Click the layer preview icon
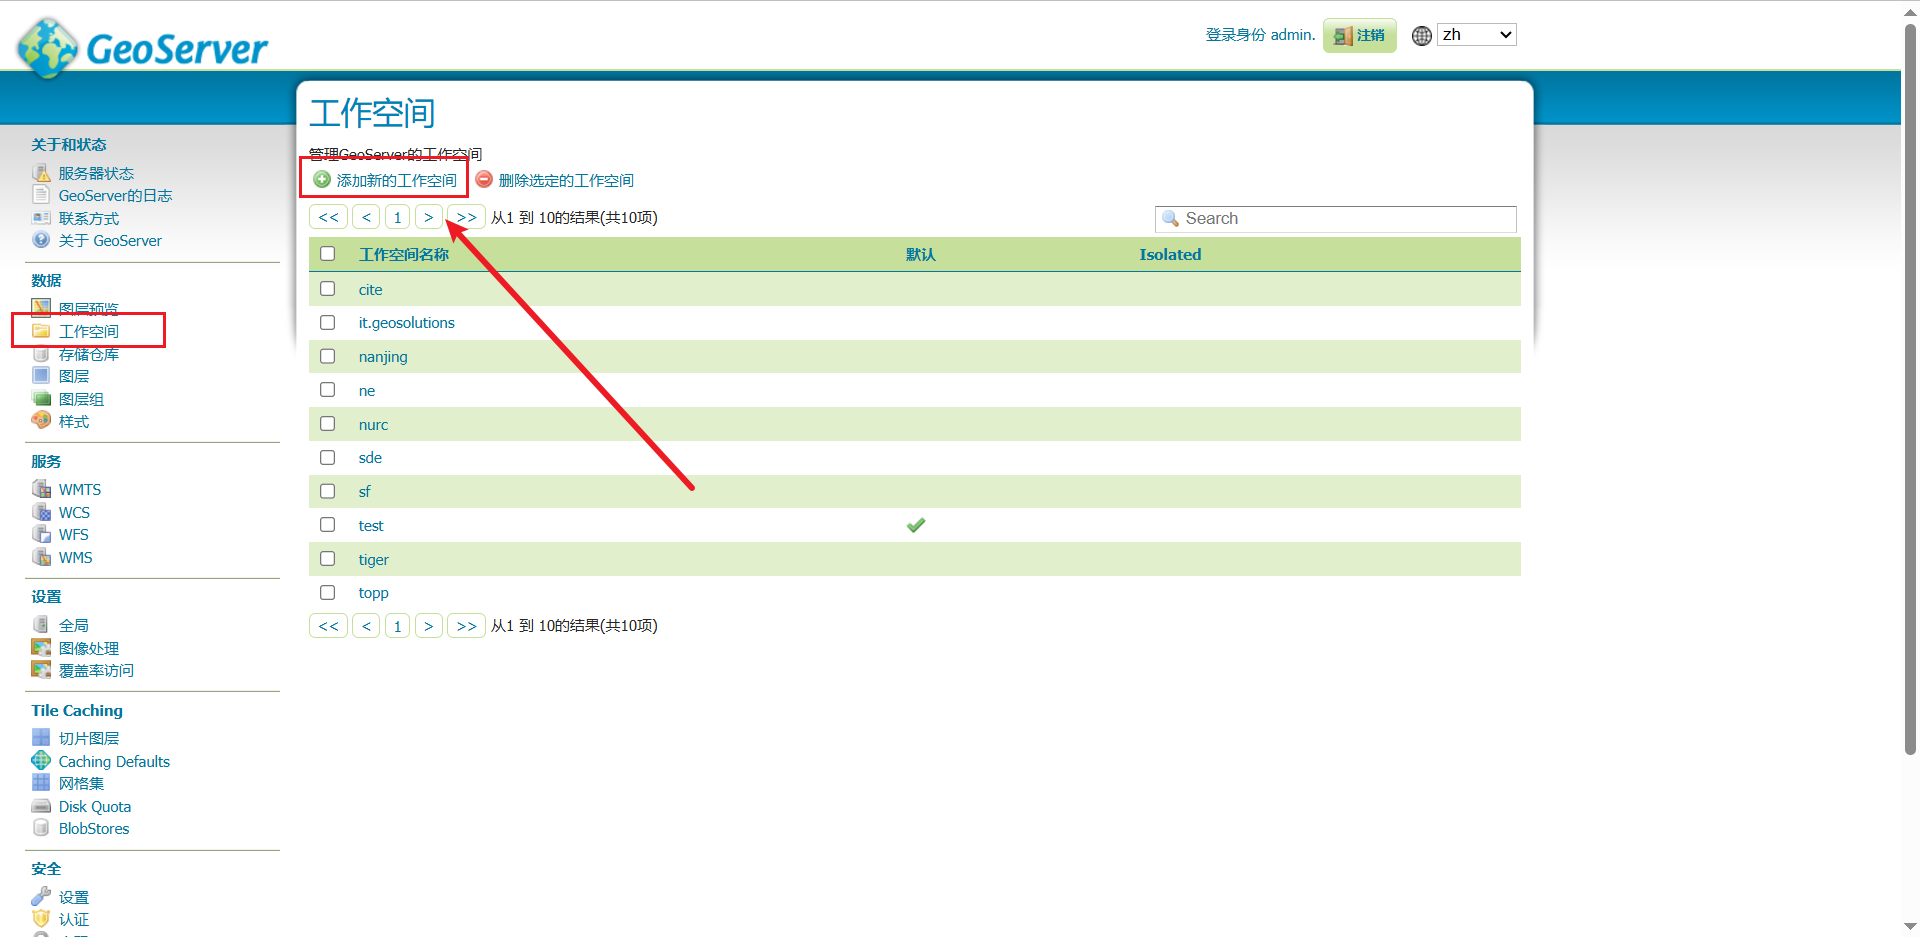The width and height of the screenshot is (1920, 937). point(41,307)
